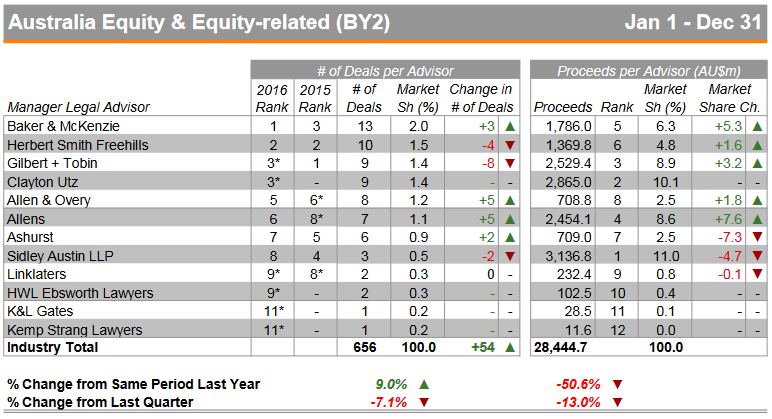Viewport: 772px width, 419px height.
Task: Click the Gilbert + Tobin advisor name
Action: (x=52, y=163)
